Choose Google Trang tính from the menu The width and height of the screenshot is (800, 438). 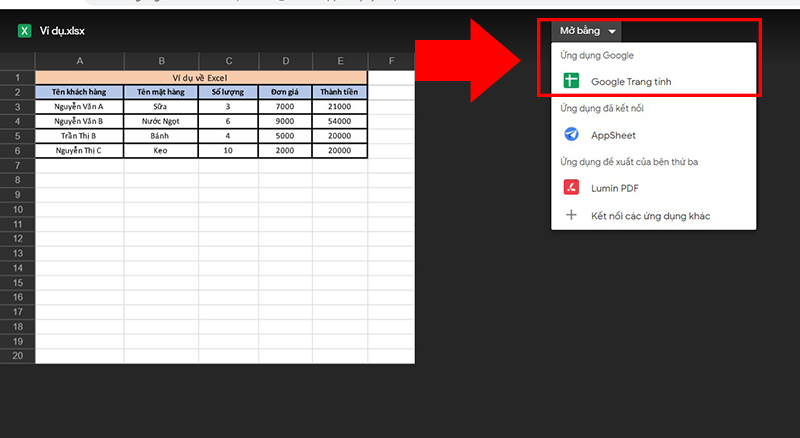pyautogui.click(x=654, y=81)
